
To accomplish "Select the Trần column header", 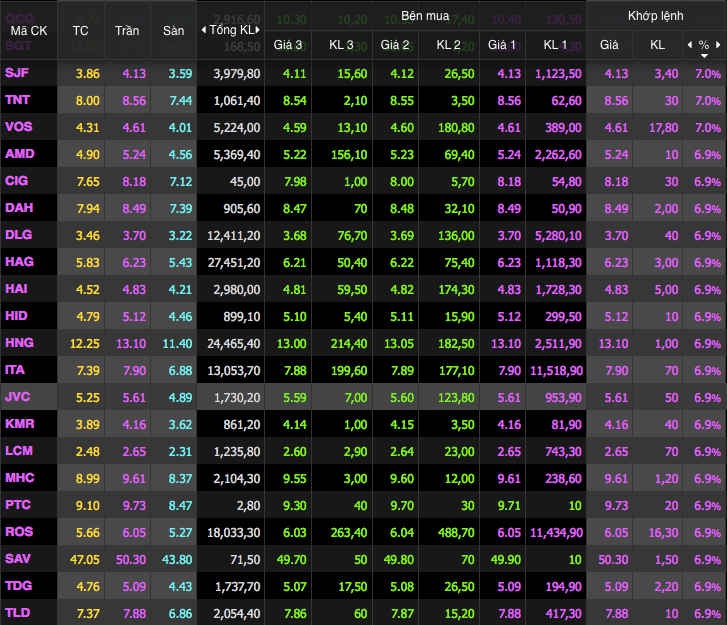I will point(127,30).
